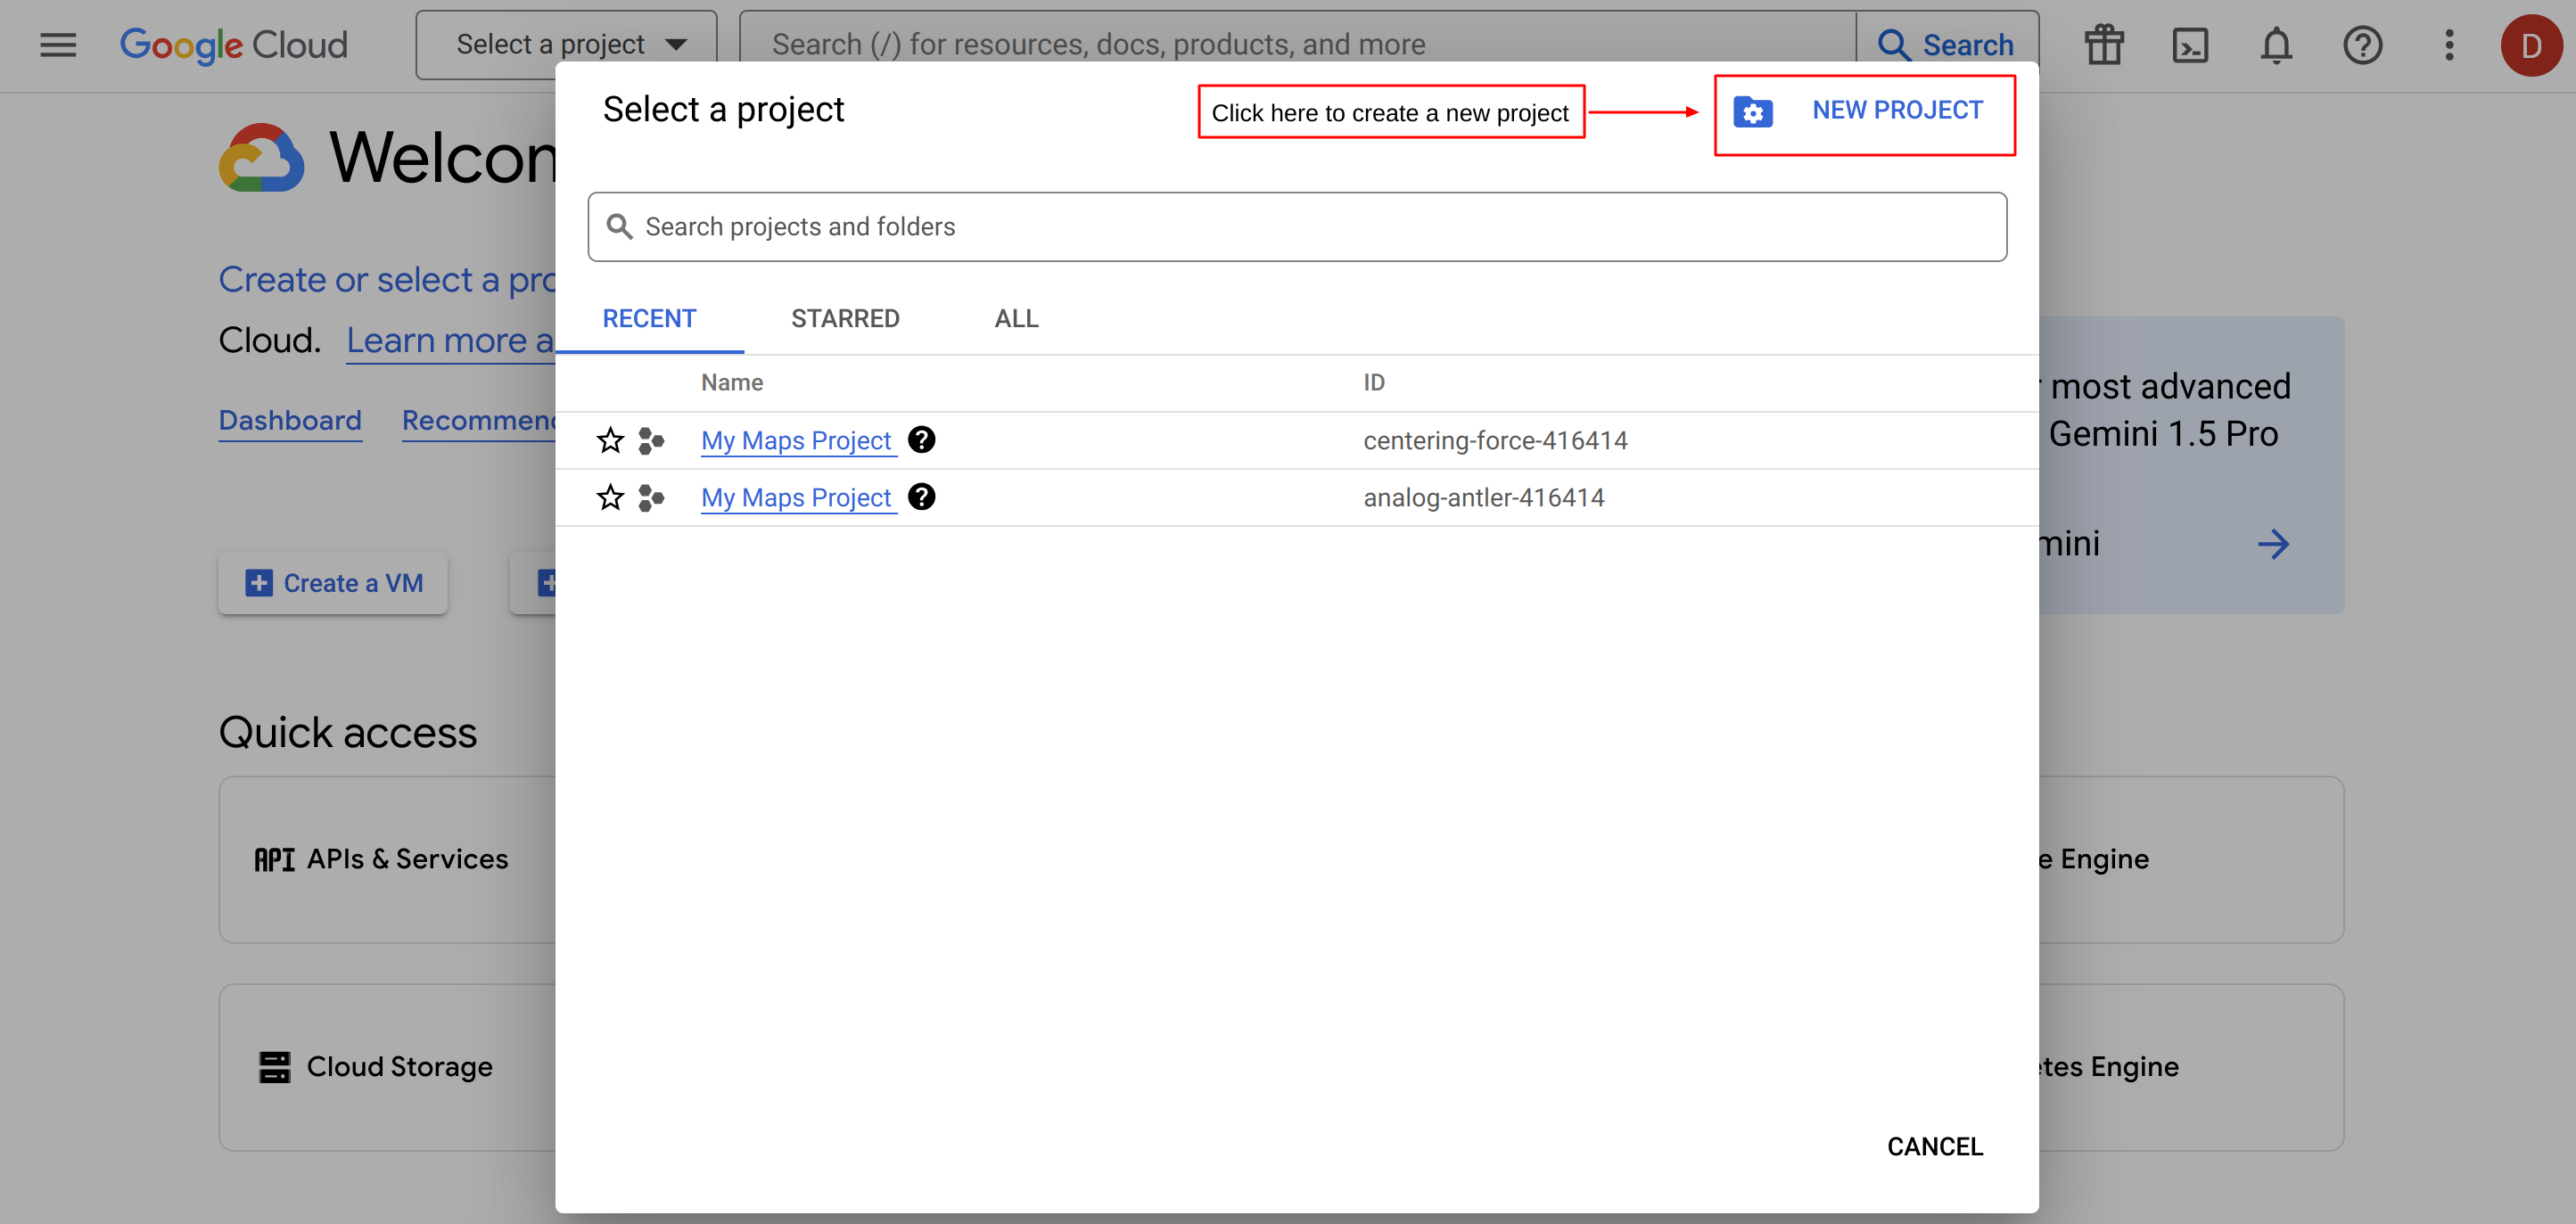Viewport: 2576px width, 1224px height.
Task: Click CANCEL to dismiss dialog
Action: click(1935, 1146)
